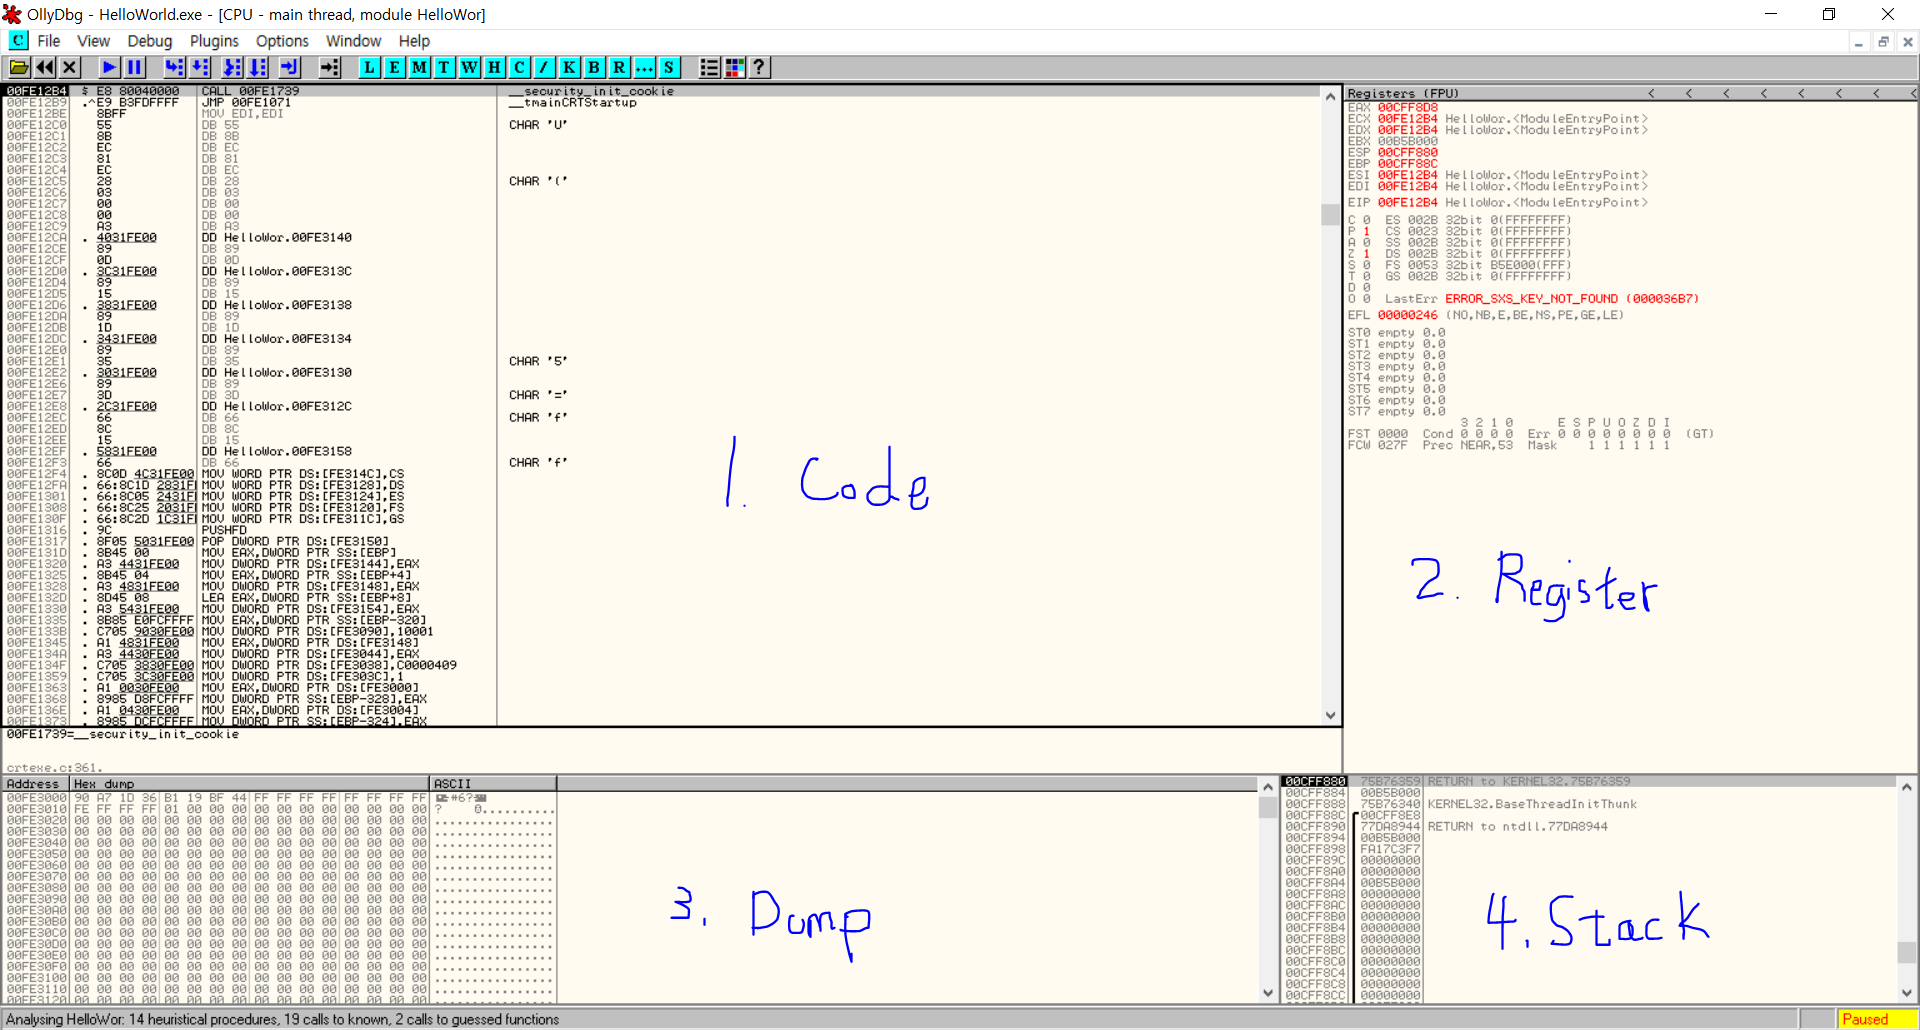Select the JMP 00FE1071 instruction line

tap(246, 102)
